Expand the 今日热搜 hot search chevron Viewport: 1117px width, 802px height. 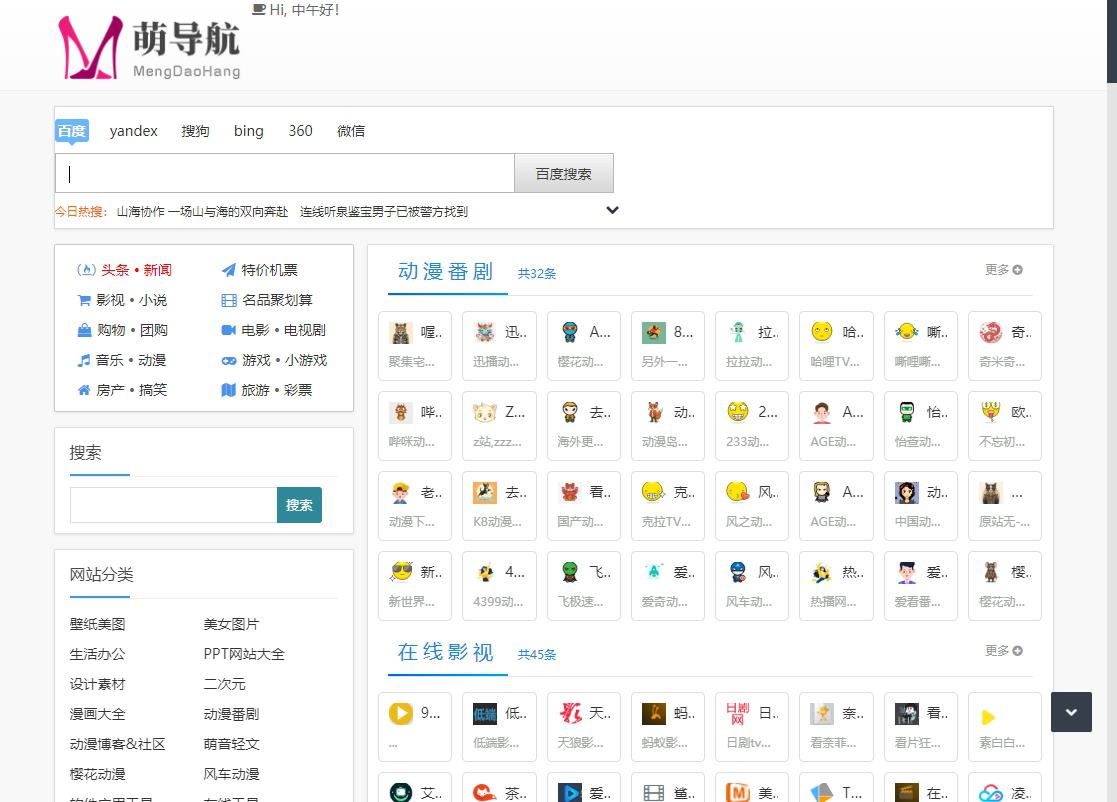612,210
